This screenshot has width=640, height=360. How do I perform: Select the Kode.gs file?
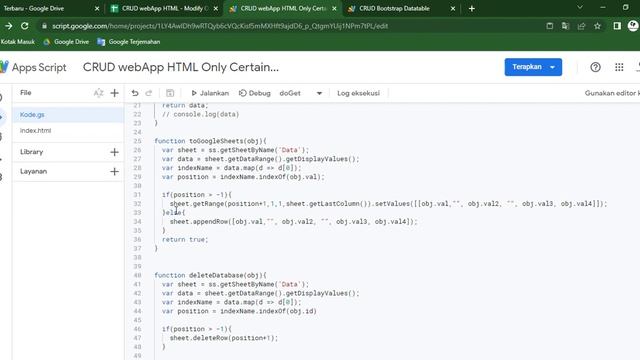(x=68, y=115)
